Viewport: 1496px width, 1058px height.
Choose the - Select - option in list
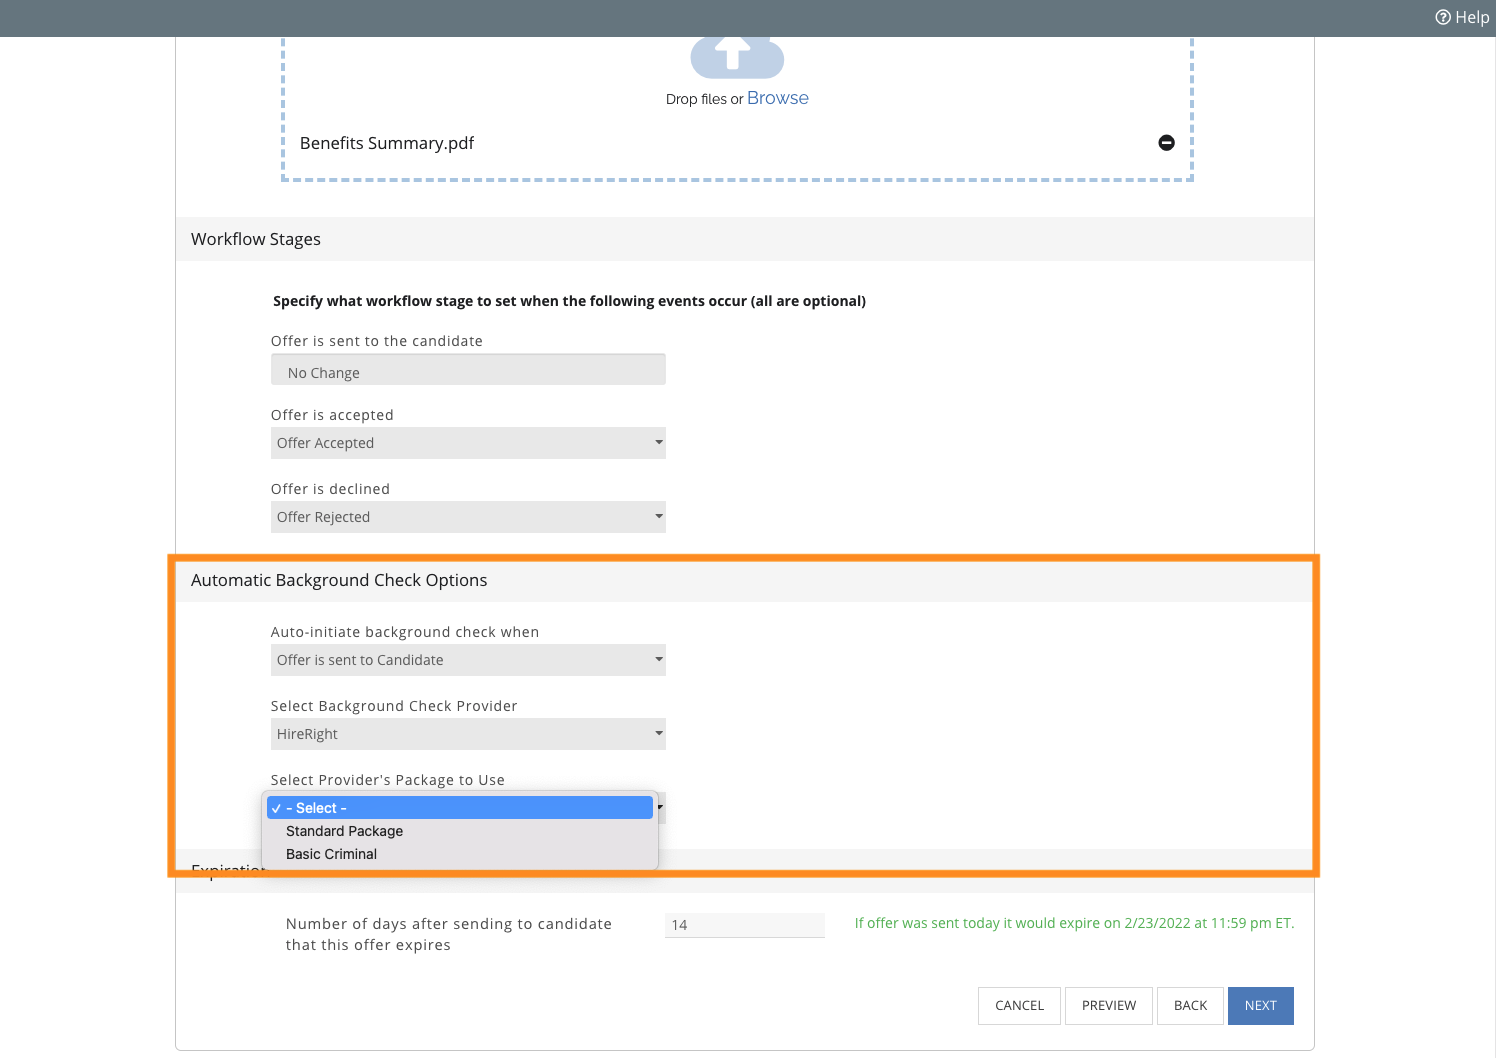point(459,808)
